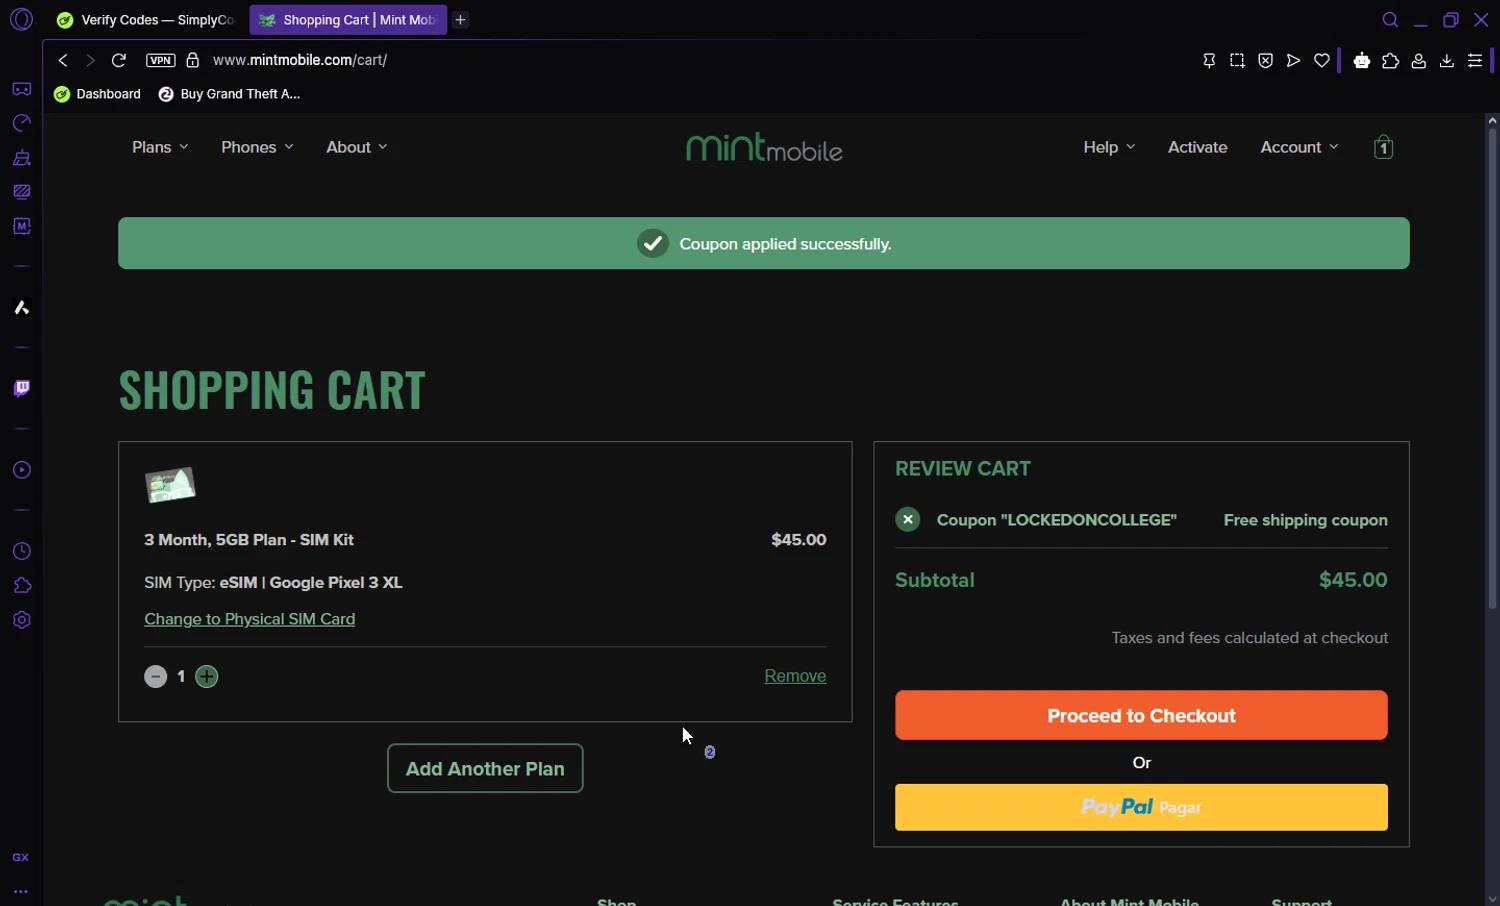Open GX Corner gamepad icon in sidebar
This screenshot has height=906, width=1500.
tap(21, 90)
